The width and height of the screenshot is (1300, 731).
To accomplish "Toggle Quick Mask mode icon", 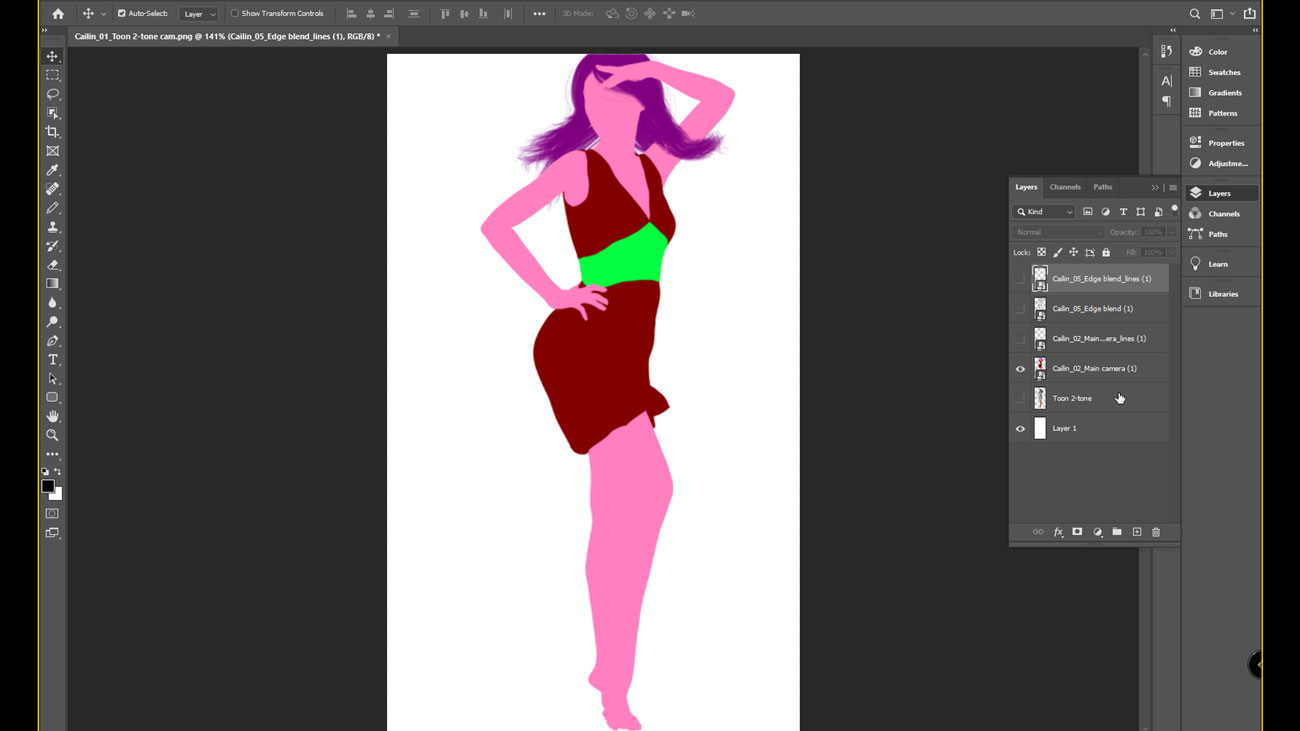I will click(x=53, y=513).
